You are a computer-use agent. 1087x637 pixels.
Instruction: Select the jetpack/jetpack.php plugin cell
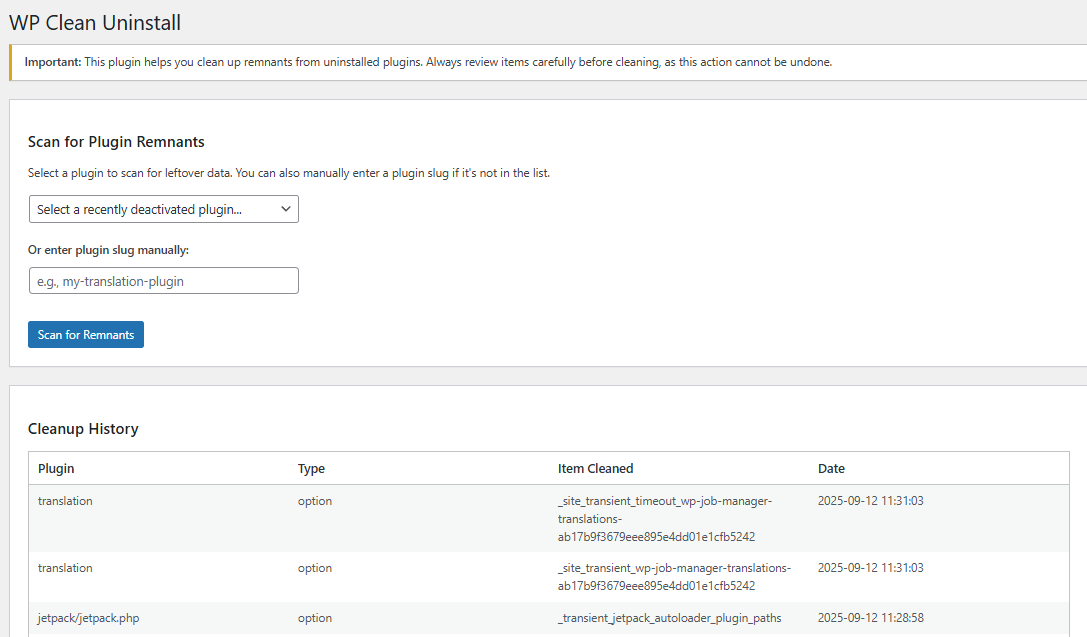click(x=88, y=618)
